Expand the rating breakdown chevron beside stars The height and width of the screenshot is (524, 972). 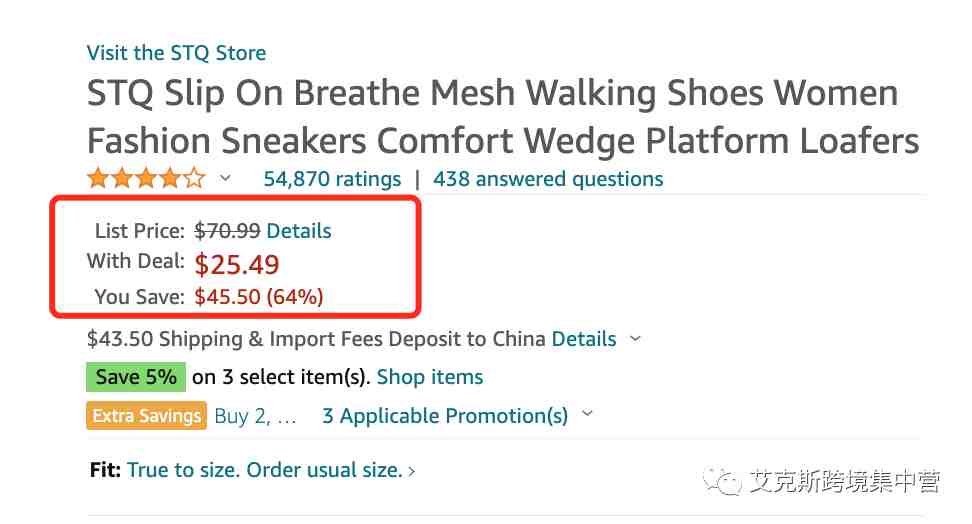coord(226,179)
